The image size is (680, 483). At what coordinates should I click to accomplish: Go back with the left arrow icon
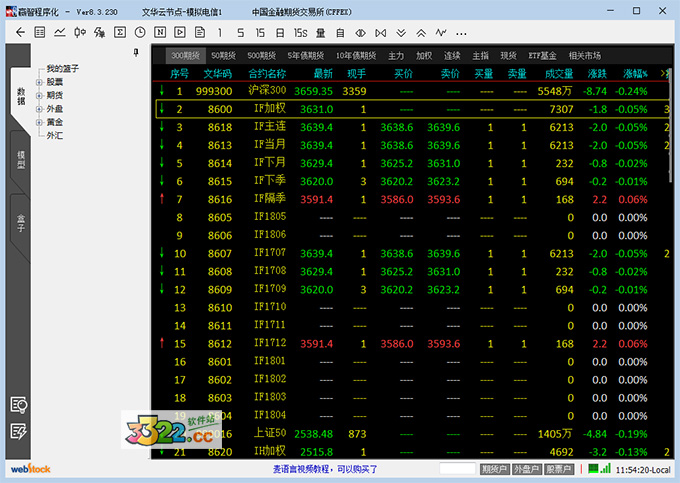[x=20, y=33]
